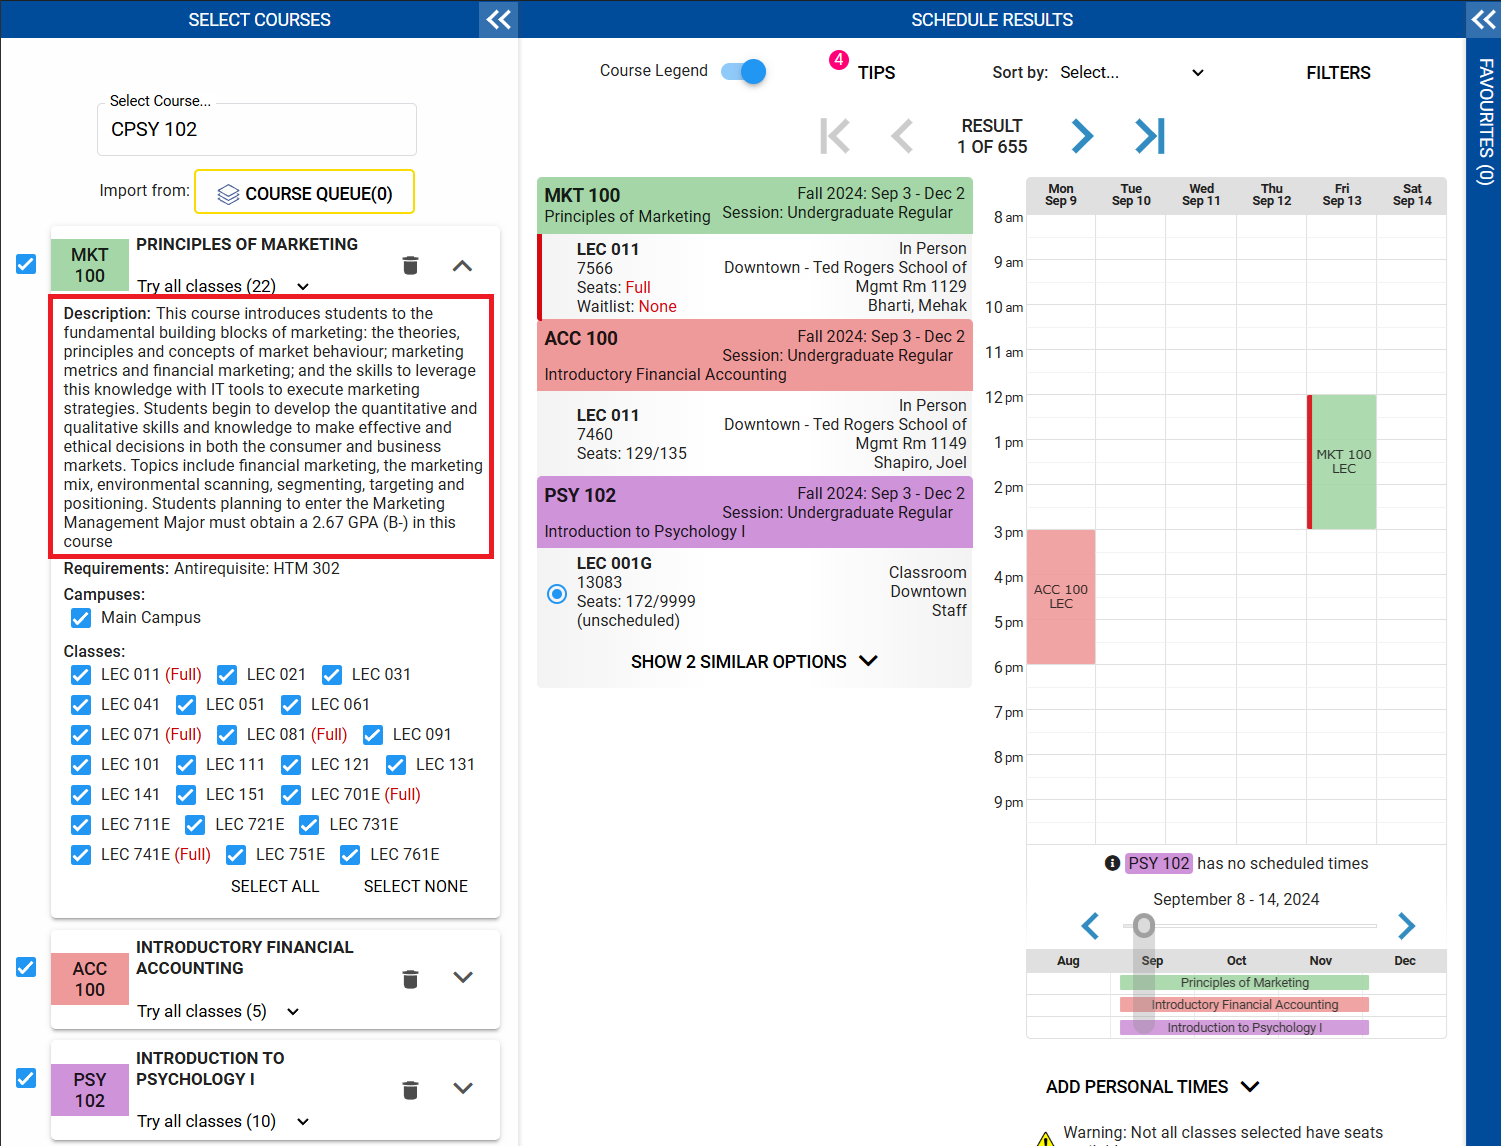The height and width of the screenshot is (1146, 1501).
Task: Show 2 similar options for PSY 102
Action: click(x=754, y=662)
